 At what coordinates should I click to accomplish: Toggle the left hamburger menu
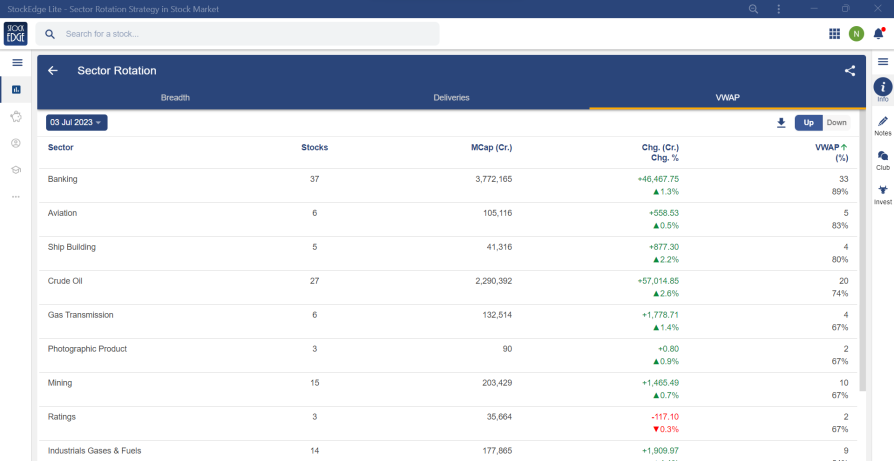[16, 62]
